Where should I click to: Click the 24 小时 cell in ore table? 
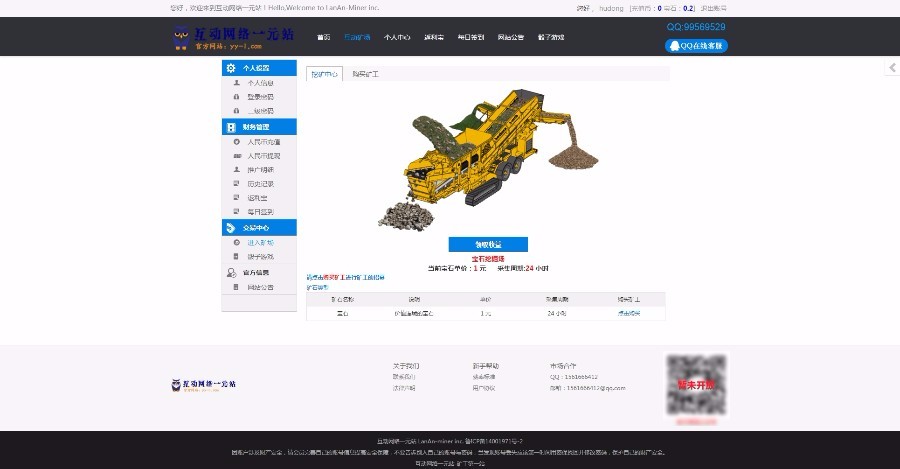point(557,313)
